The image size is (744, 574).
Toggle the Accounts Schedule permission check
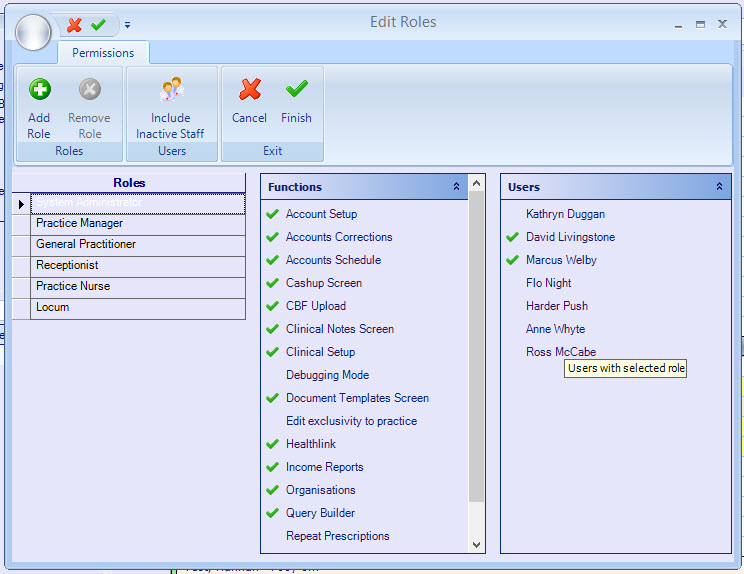[272, 260]
